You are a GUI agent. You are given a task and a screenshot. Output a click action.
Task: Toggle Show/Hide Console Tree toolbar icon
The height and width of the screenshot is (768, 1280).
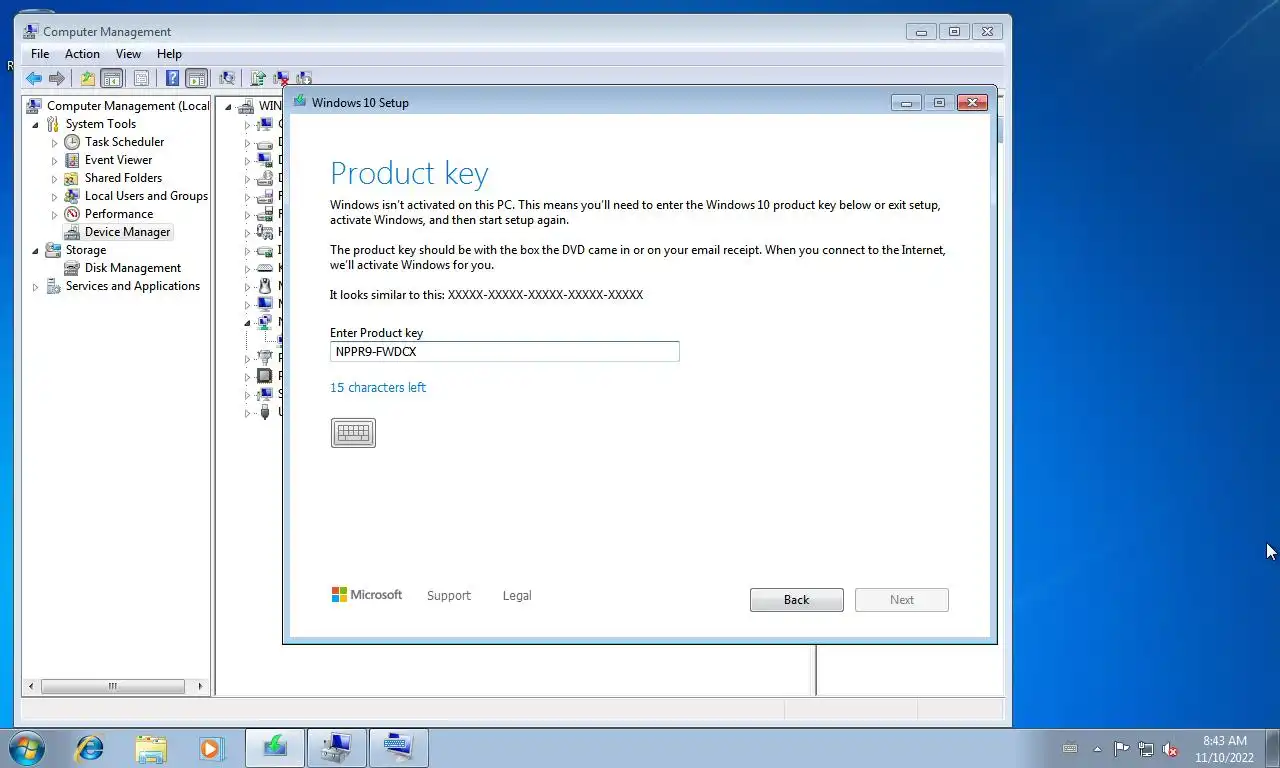pos(112,78)
